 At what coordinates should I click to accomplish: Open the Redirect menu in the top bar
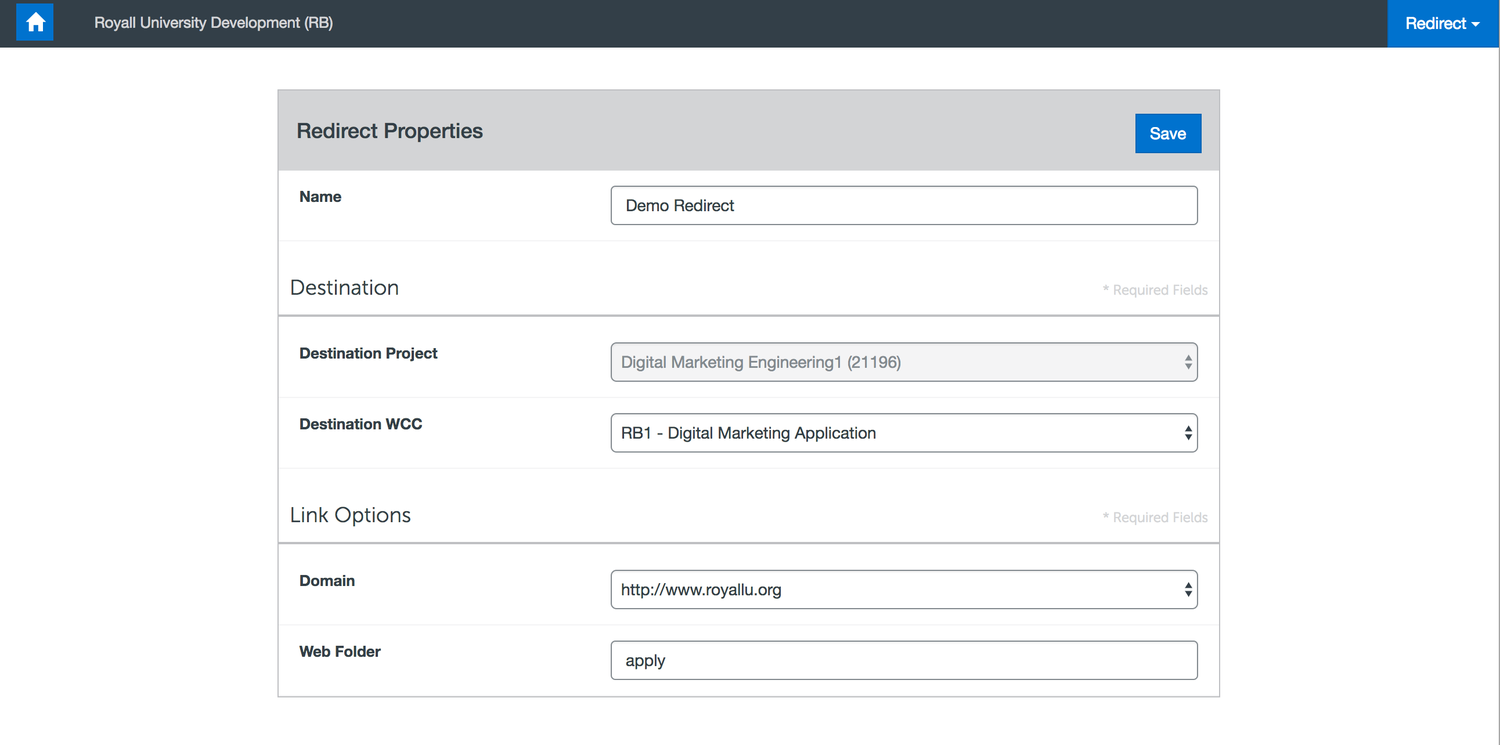pyautogui.click(x=1442, y=24)
